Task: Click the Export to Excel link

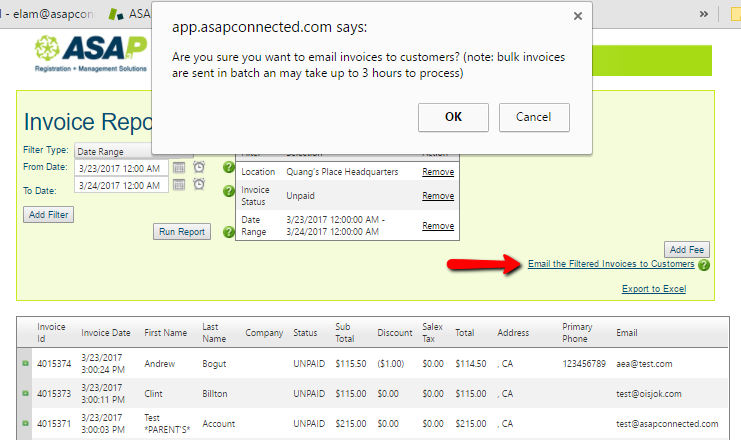Action: 653,289
